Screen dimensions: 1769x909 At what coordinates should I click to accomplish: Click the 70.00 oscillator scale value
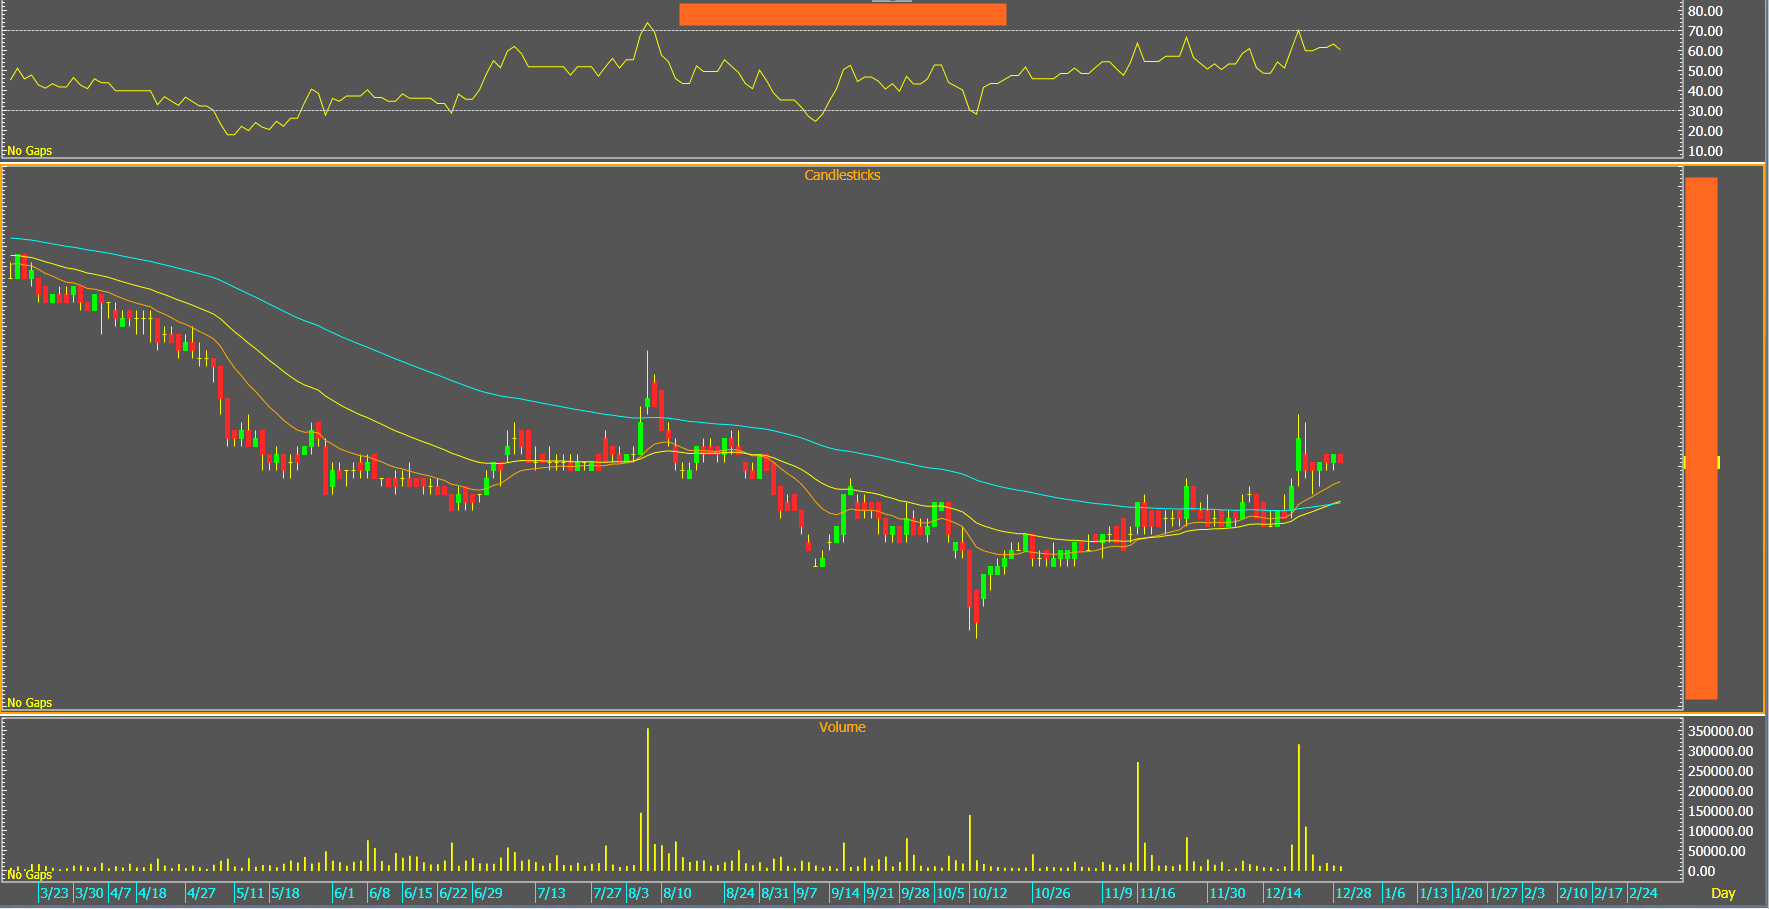click(1705, 31)
